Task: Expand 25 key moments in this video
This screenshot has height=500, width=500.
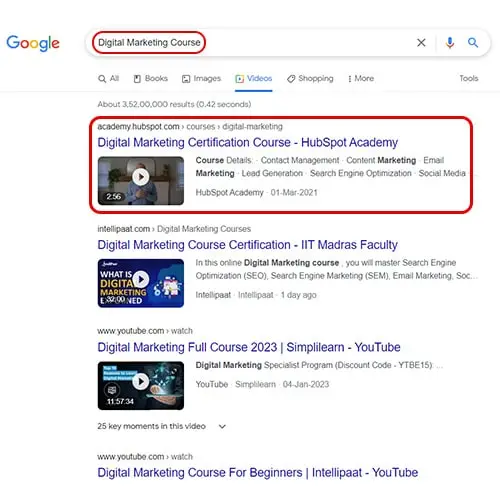Action: pyautogui.click(x=162, y=426)
